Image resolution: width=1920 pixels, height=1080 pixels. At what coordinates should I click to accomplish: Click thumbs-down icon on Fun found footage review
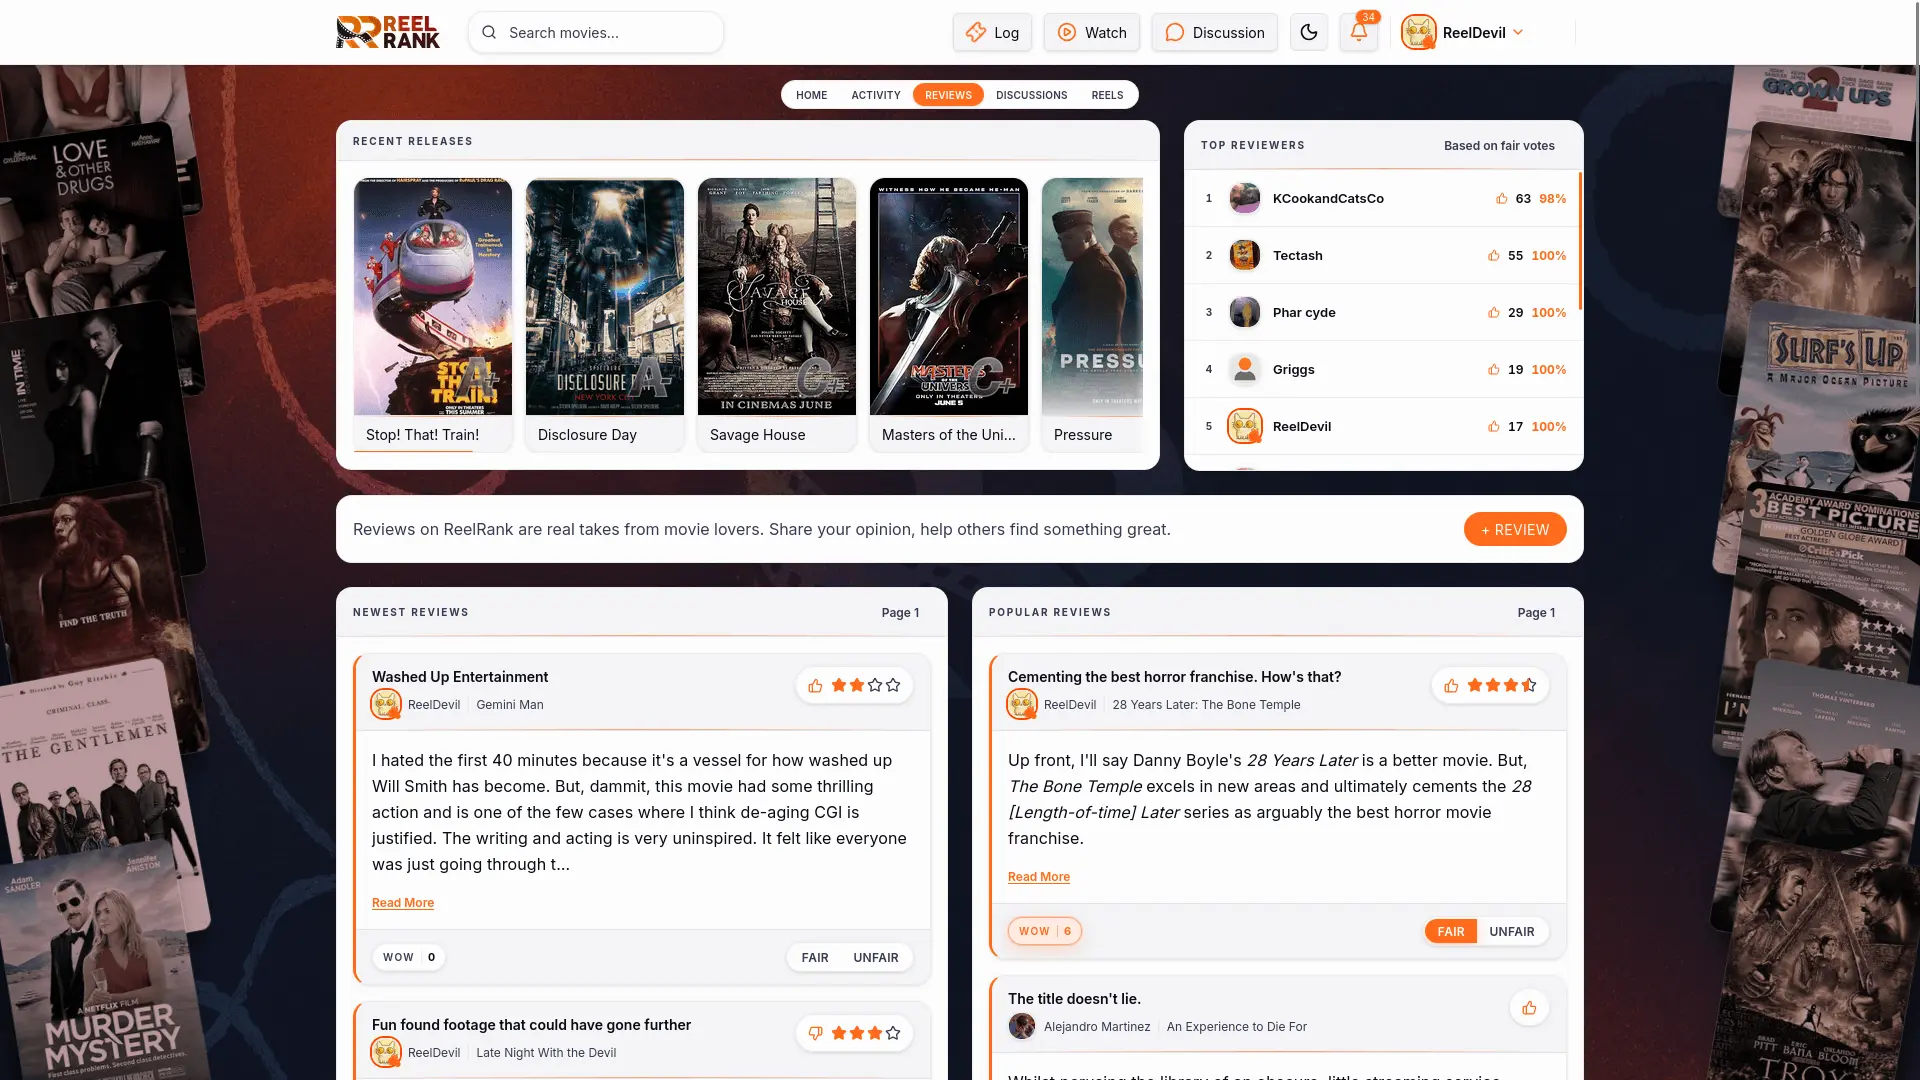coord(815,1033)
